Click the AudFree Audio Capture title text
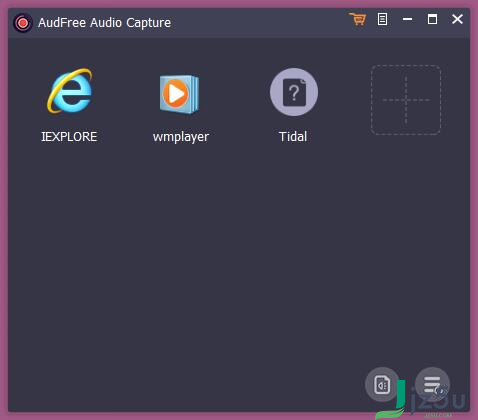 click(x=104, y=23)
